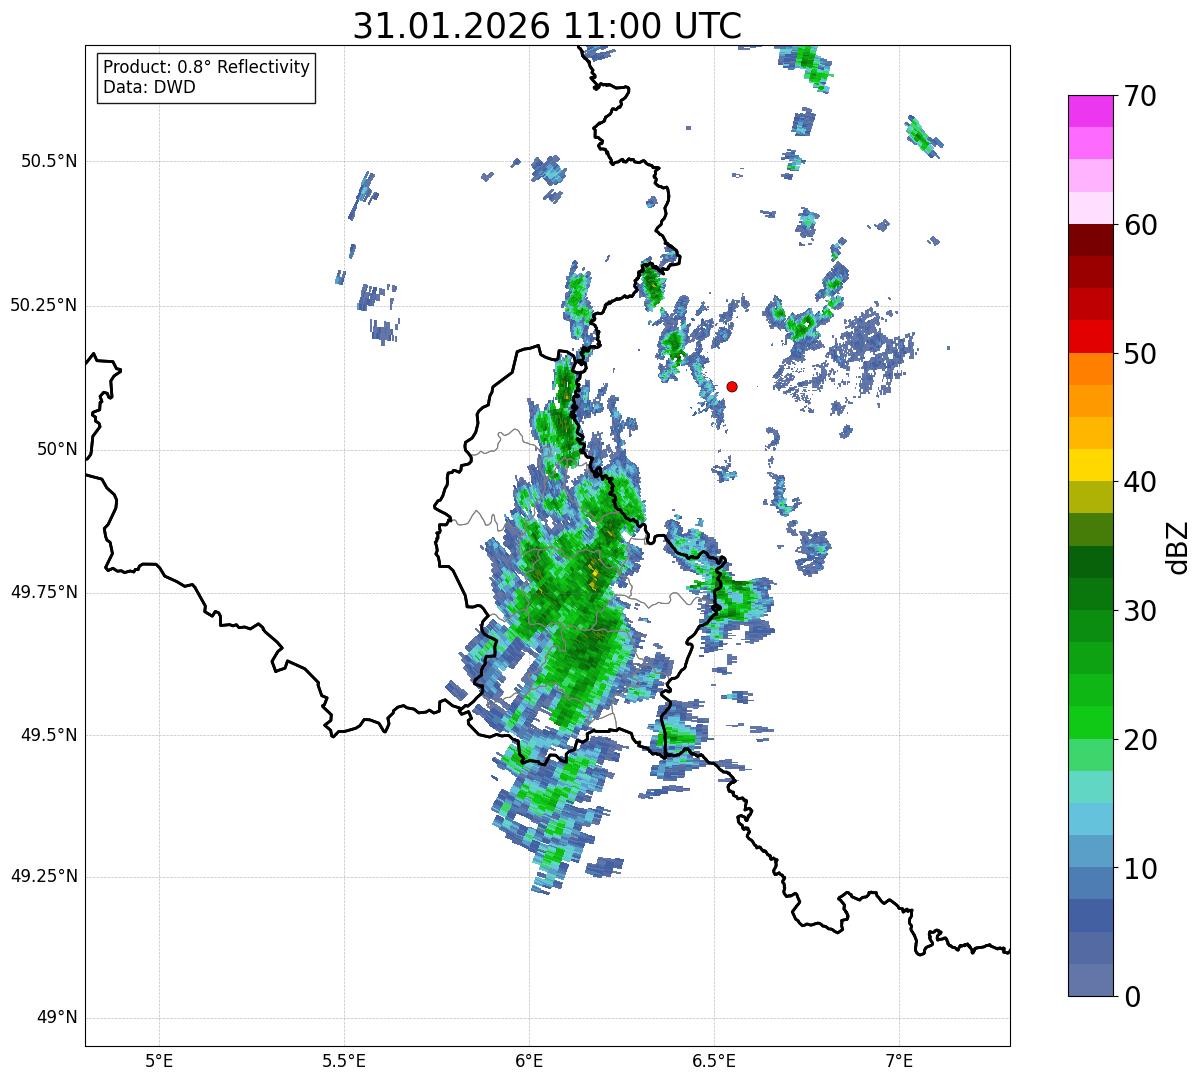Click the latitude label '49.75°N'
1202x1081 pixels.
(43, 592)
